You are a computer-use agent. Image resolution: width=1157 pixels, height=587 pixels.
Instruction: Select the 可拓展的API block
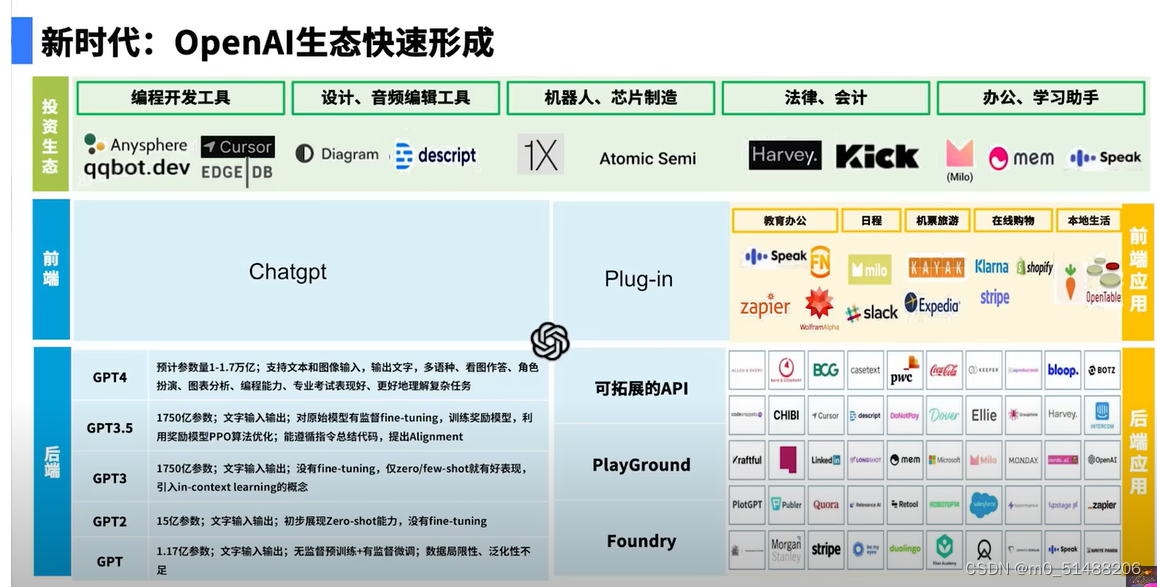pos(641,388)
